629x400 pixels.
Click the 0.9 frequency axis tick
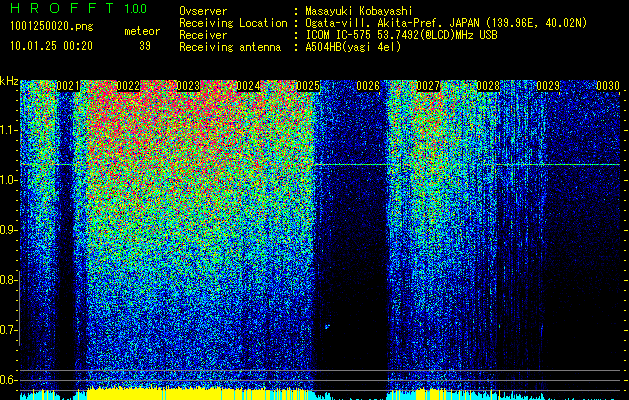pyautogui.click(x=8, y=230)
